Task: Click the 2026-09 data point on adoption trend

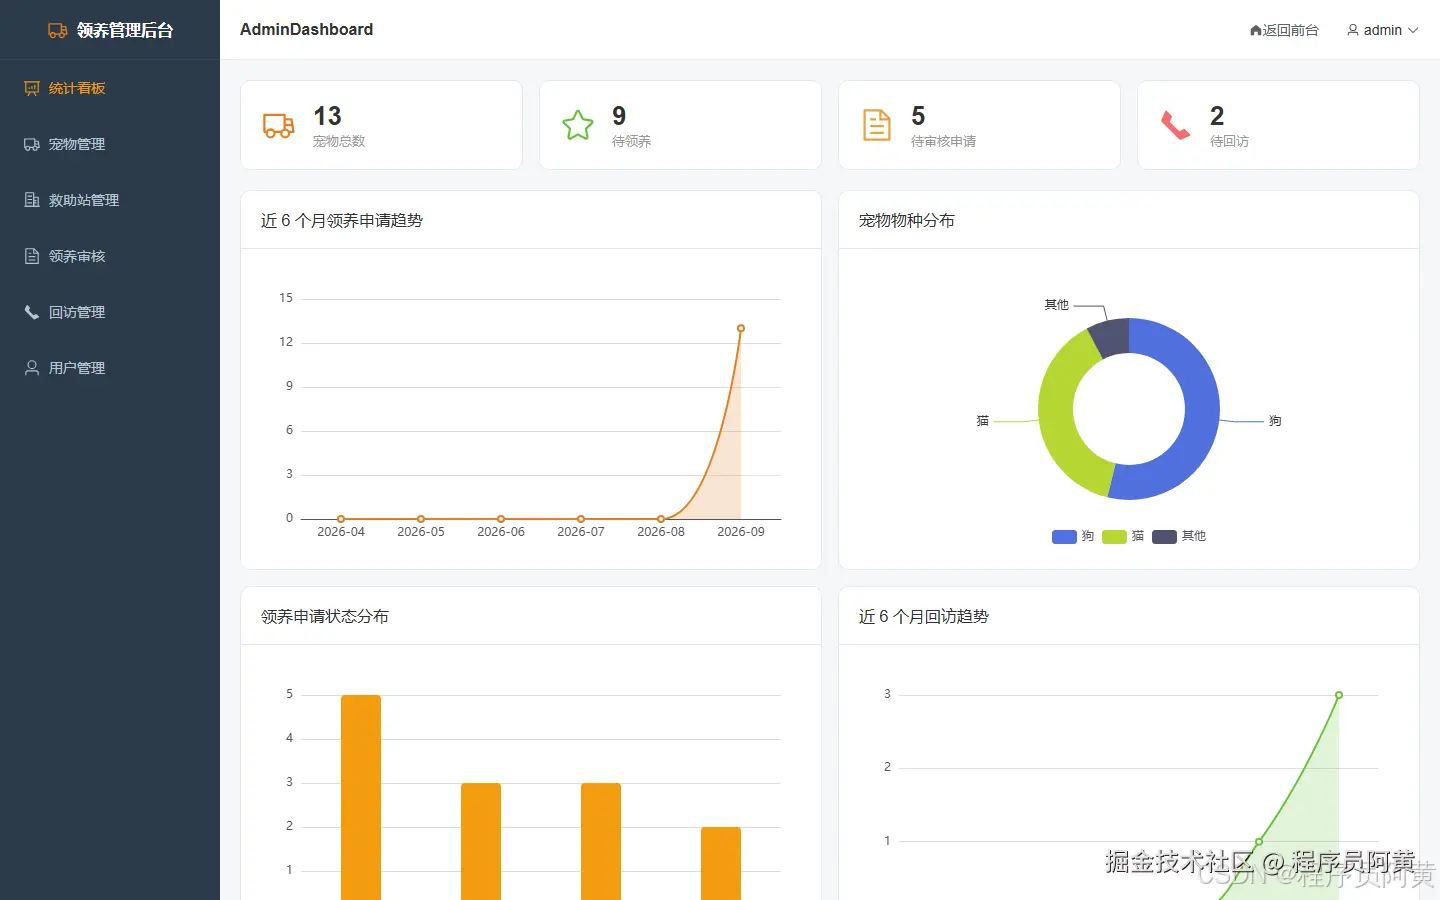Action: point(741,328)
